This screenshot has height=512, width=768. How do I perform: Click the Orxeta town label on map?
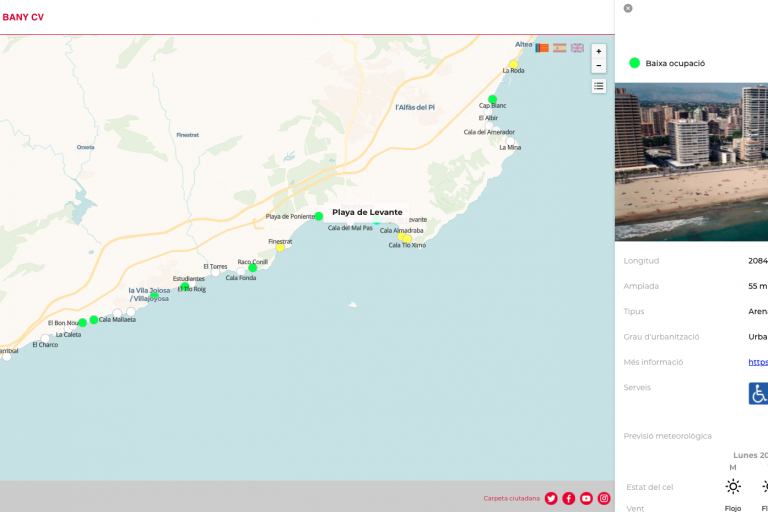86,147
